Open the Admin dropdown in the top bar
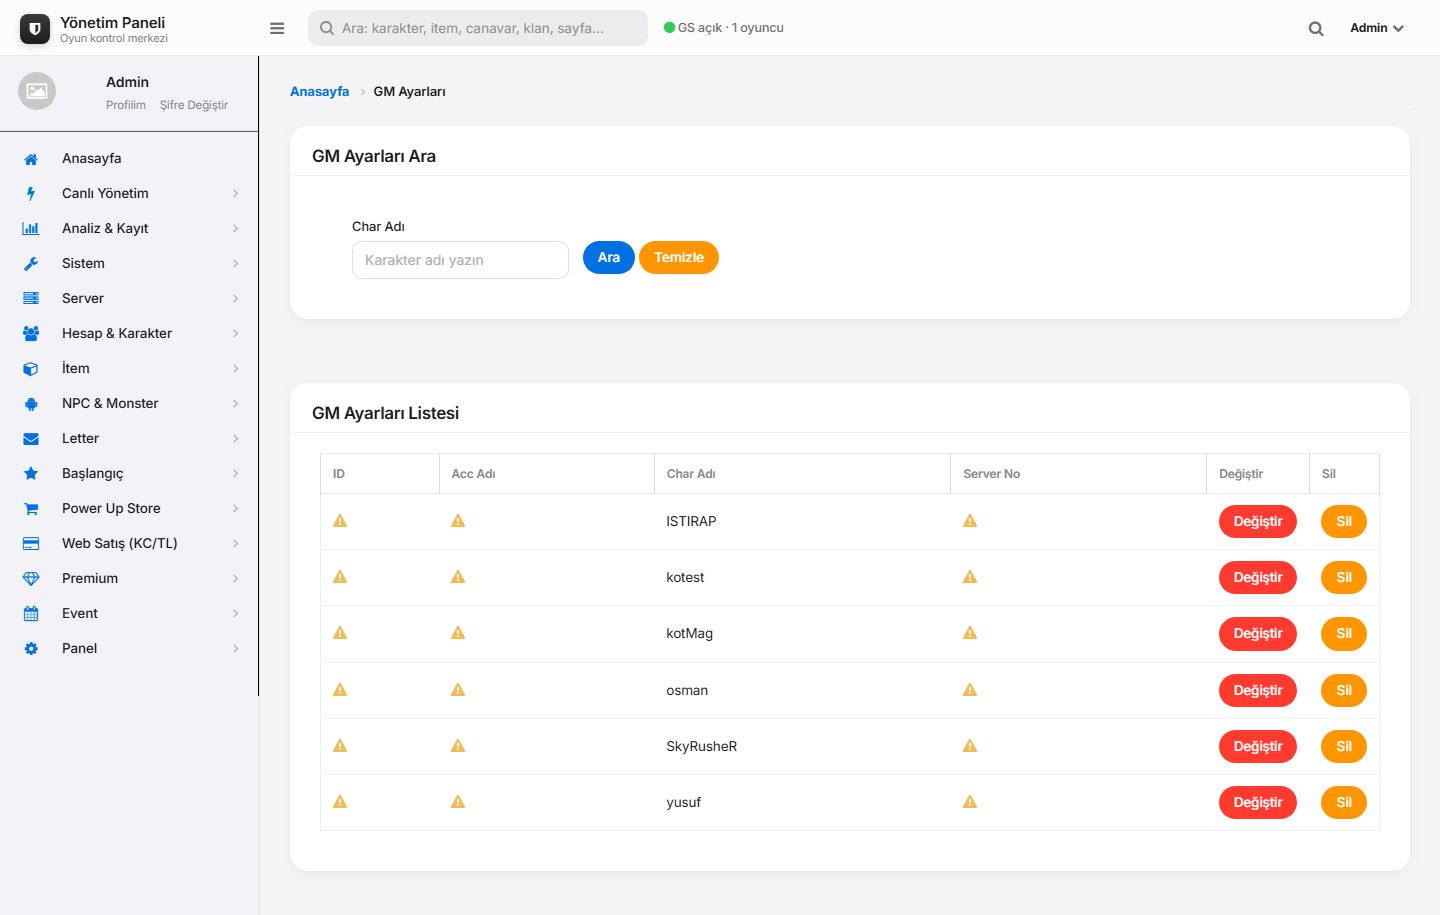Screen dimensions: 1440x915 [1377, 28]
